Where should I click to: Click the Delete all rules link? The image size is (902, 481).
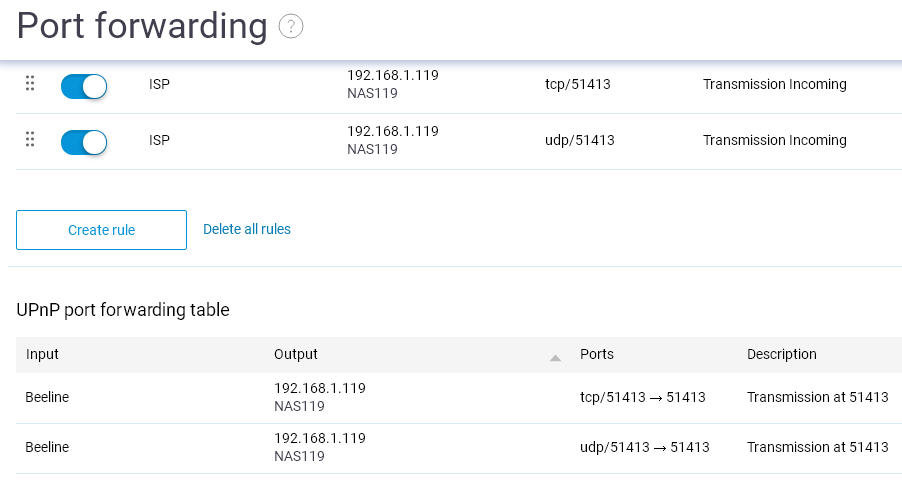tap(247, 229)
